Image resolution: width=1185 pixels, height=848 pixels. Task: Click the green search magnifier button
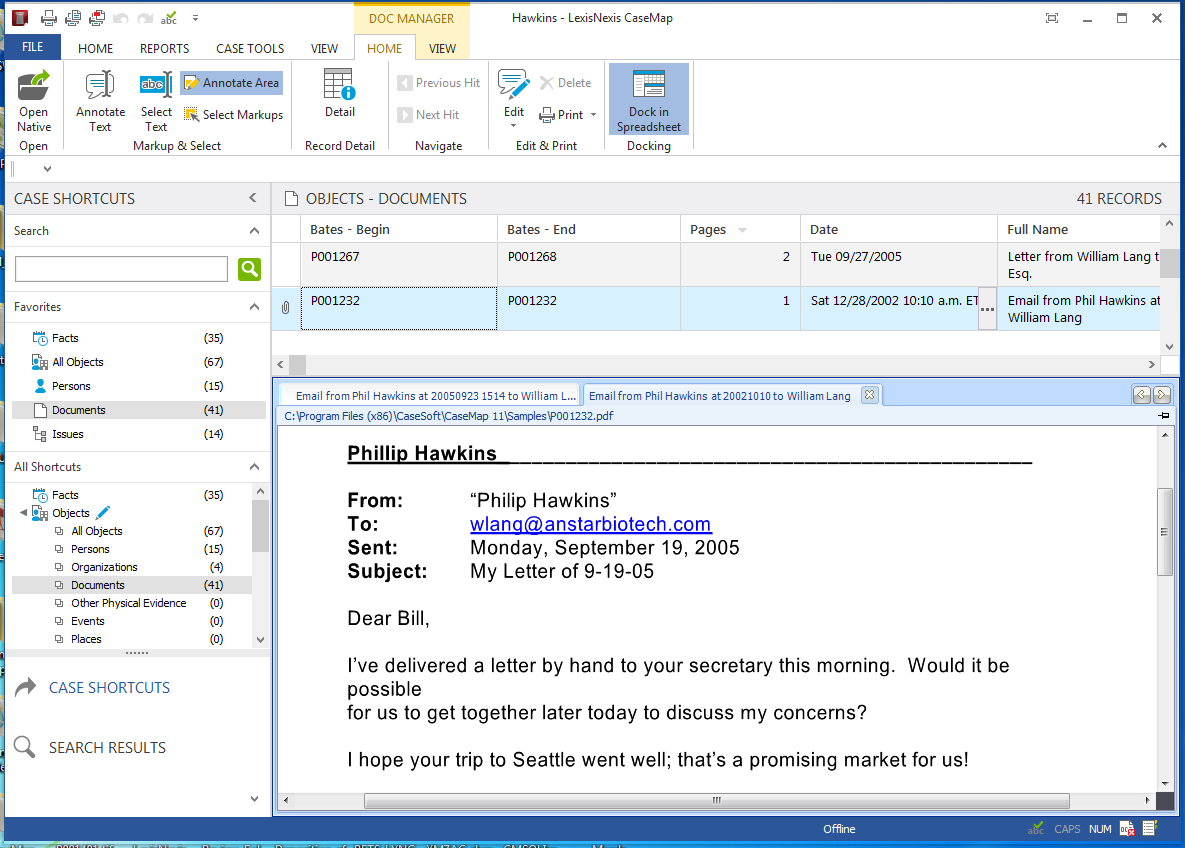pyautogui.click(x=249, y=269)
